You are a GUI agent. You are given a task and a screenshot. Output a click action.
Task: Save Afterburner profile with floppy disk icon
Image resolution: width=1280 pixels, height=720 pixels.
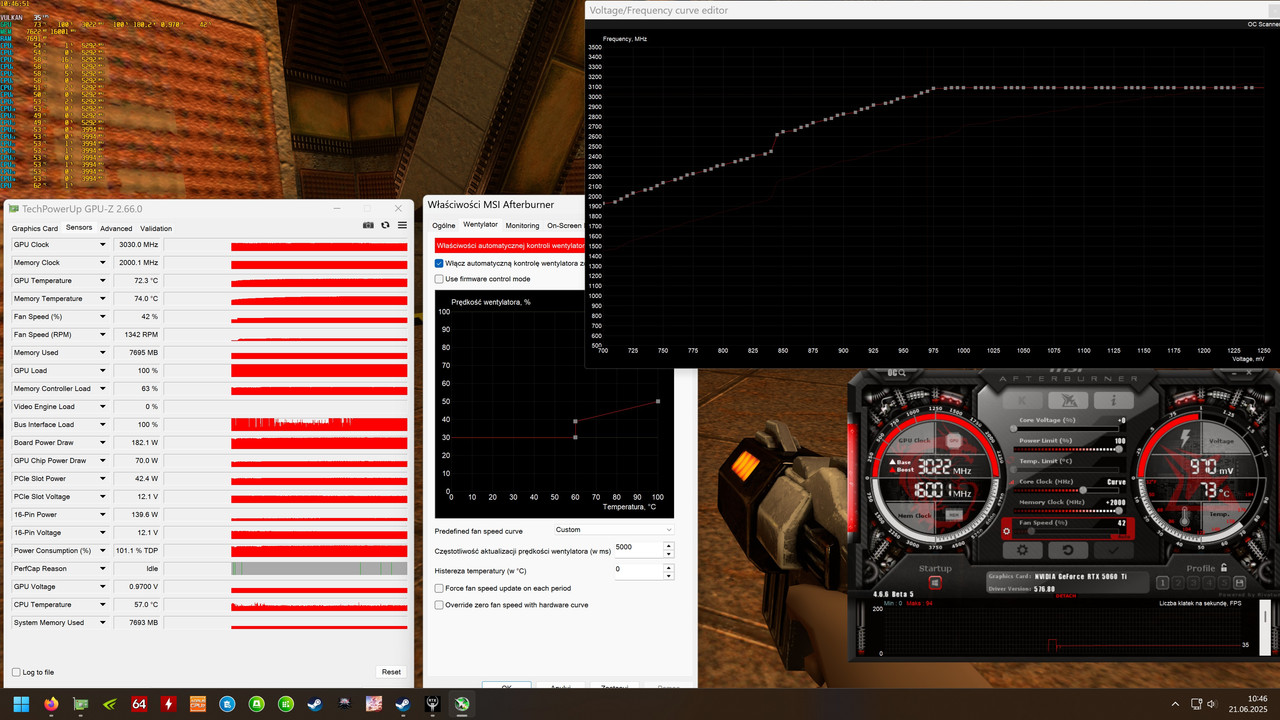[1238, 583]
